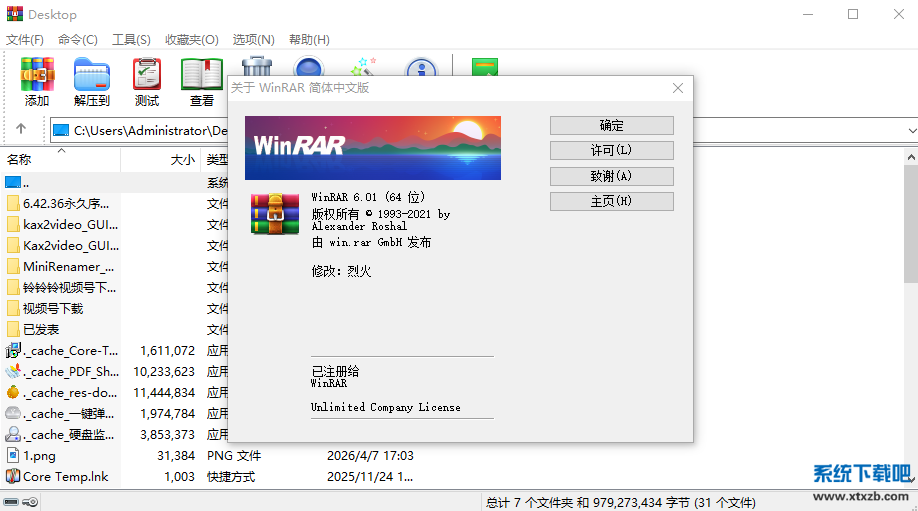Close the About WinRAR dialog
This screenshot has height=511, width=918.
click(x=678, y=88)
